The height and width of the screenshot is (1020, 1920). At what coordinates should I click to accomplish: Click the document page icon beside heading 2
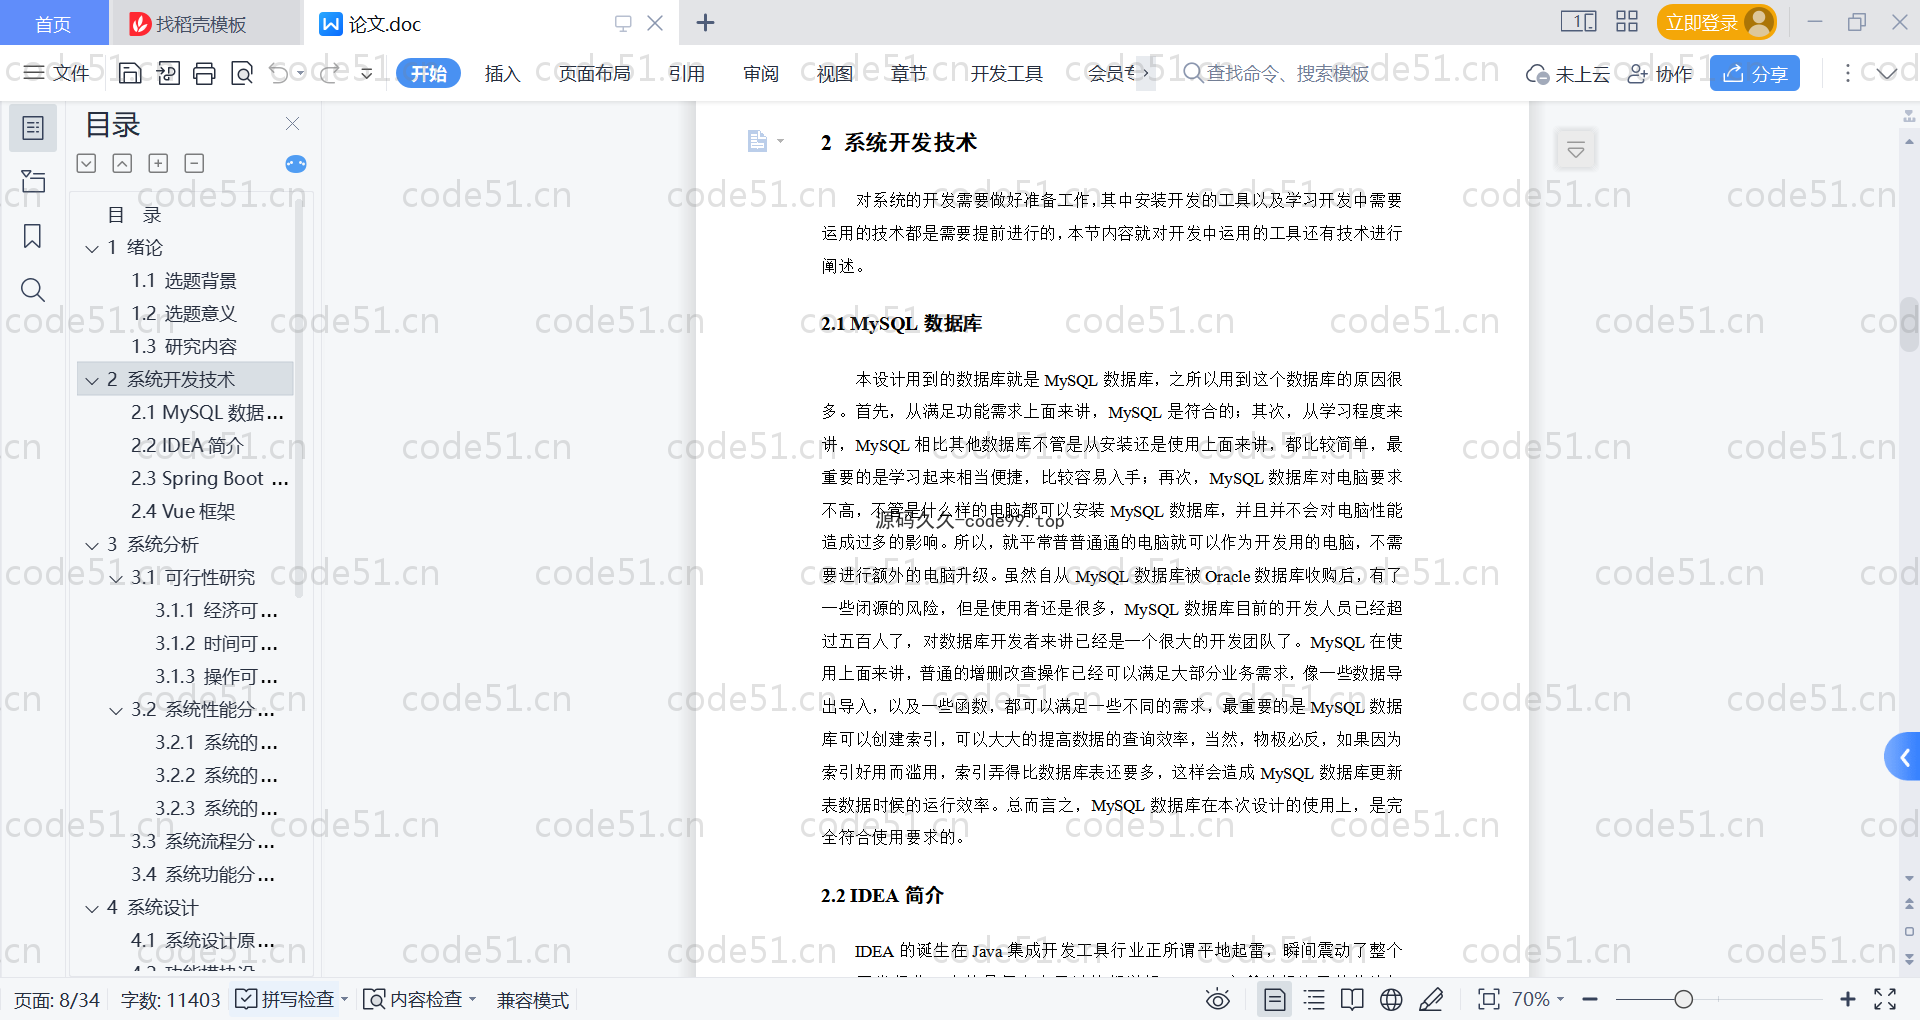[x=757, y=141]
